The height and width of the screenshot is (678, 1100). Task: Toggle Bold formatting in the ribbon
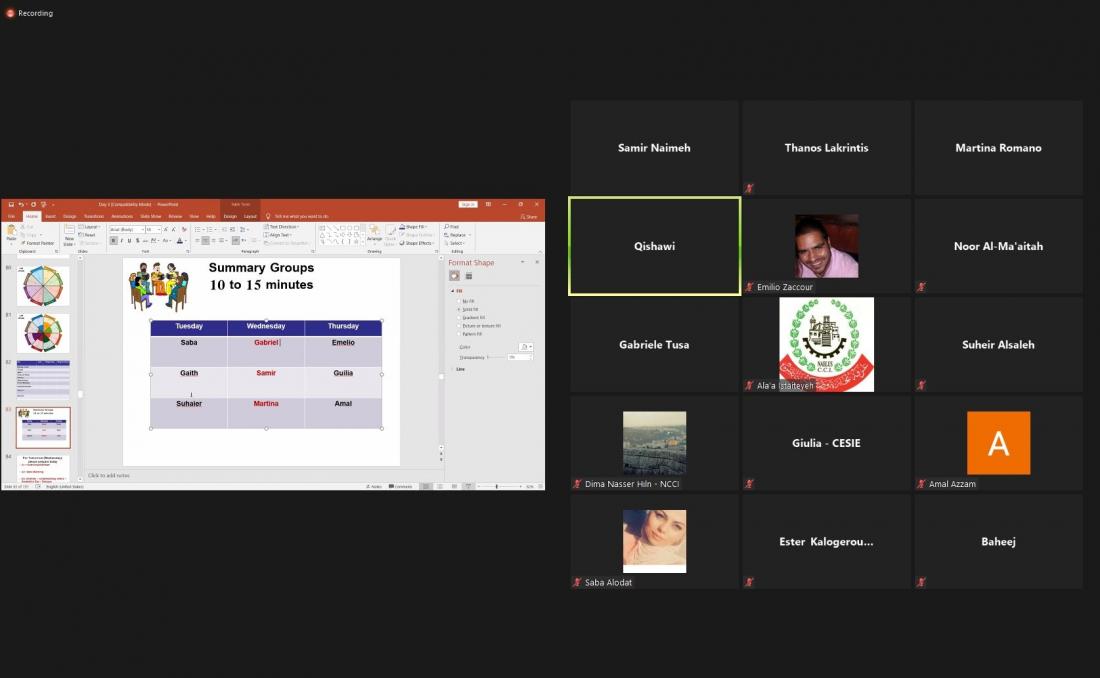(x=113, y=241)
